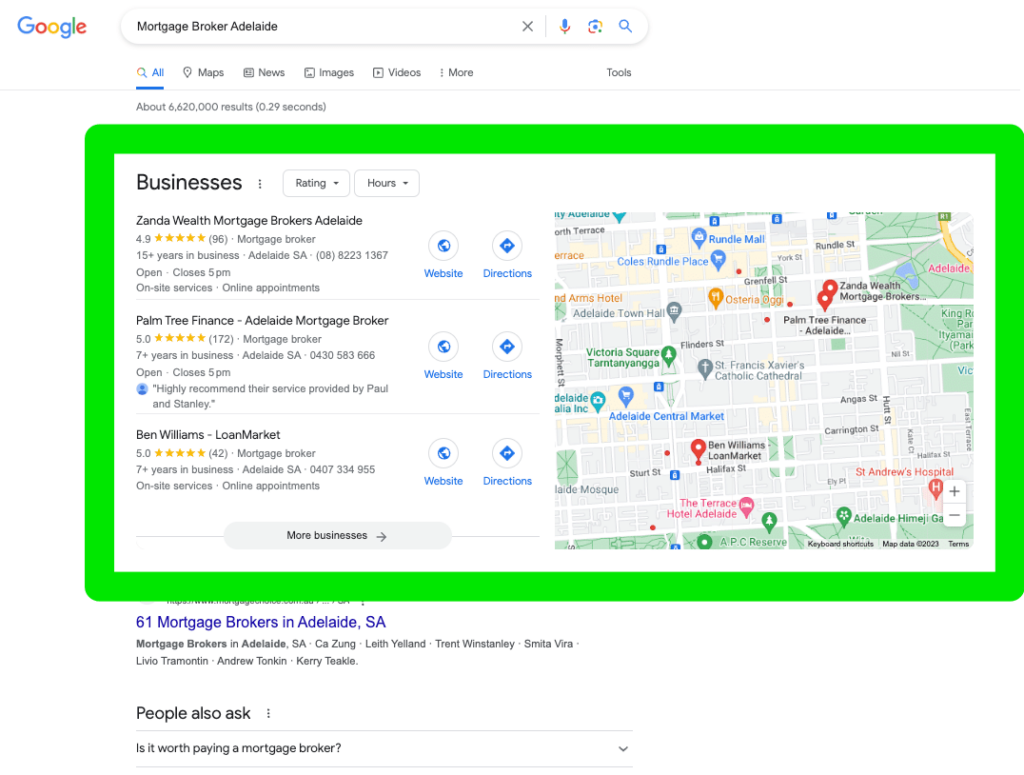The height and width of the screenshot is (775, 1024).
Task: Click the Osteria Oggi restaurant marker
Action: (x=716, y=297)
